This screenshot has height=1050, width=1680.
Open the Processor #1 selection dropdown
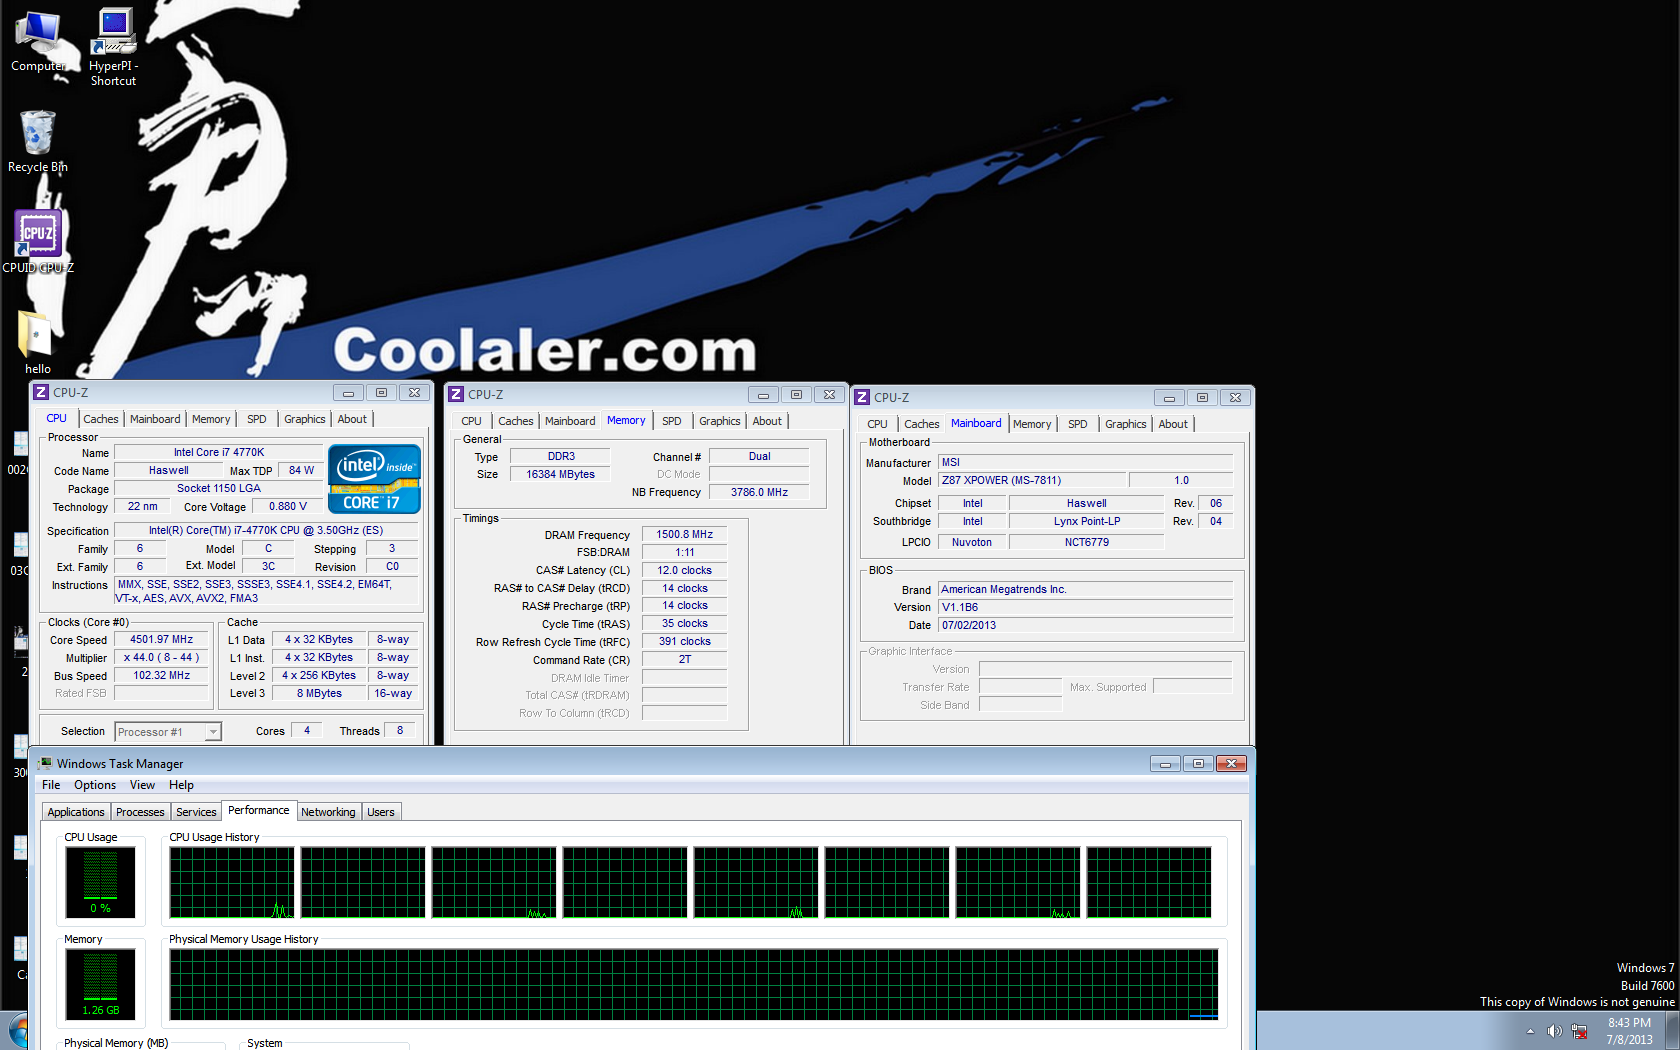[168, 732]
